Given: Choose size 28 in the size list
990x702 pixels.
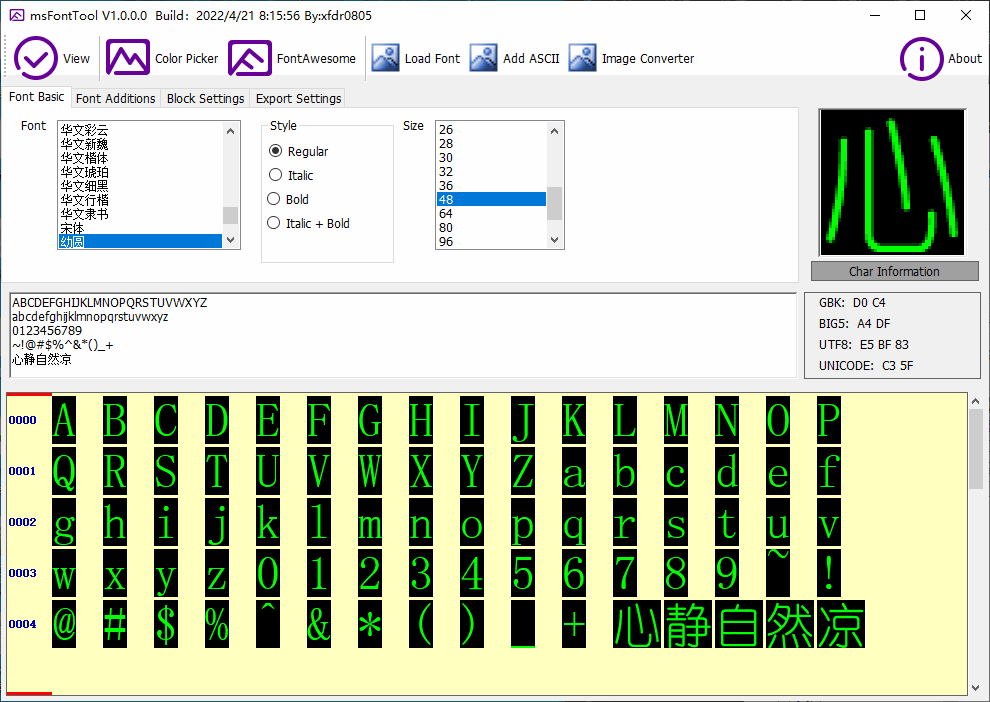Looking at the screenshot, I should pos(491,143).
